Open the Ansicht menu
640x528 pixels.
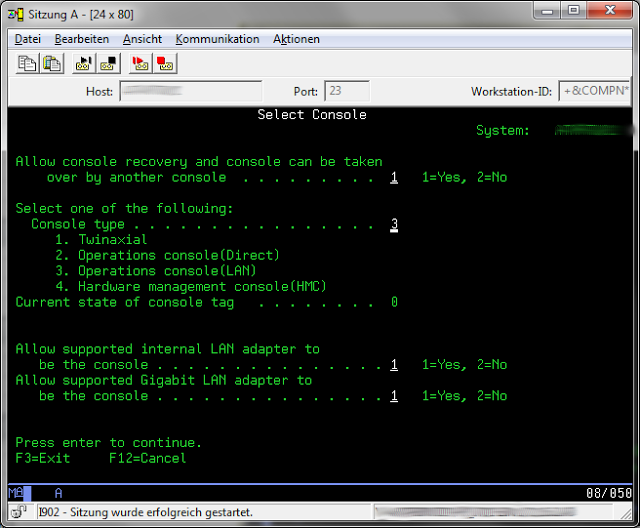pyautogui.click(x=142, y=39)
